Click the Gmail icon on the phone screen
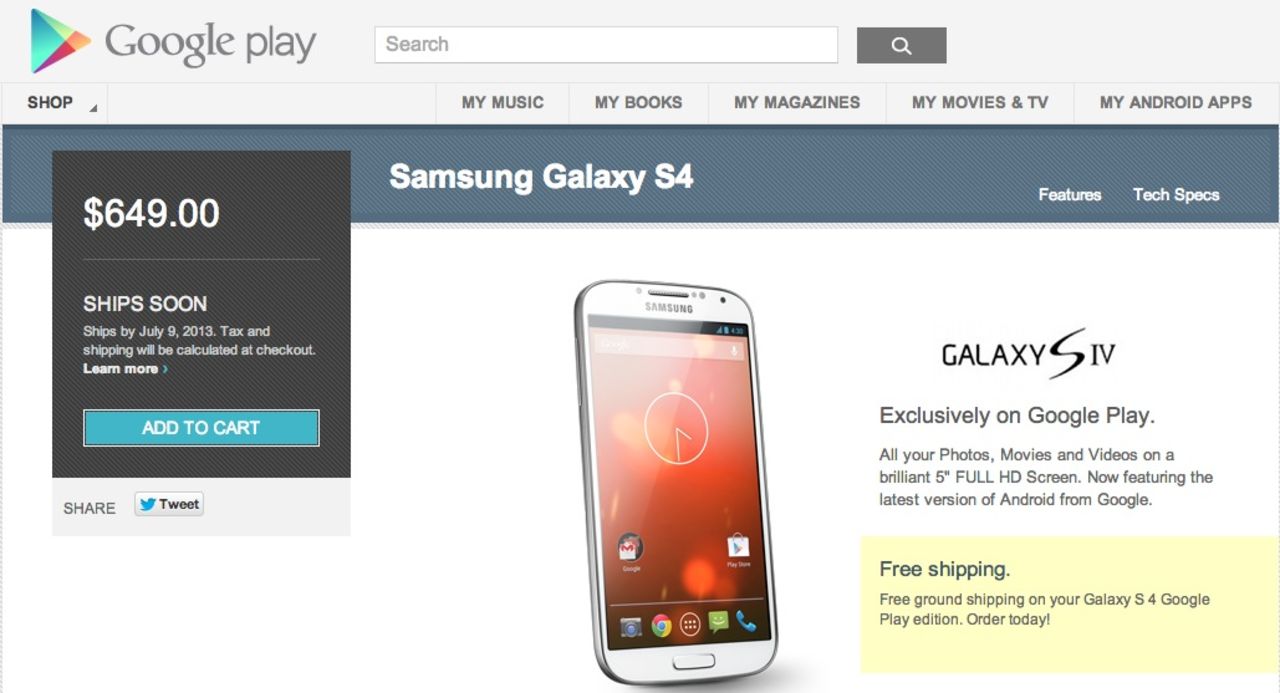The image size is (1280, 693). 630,547
